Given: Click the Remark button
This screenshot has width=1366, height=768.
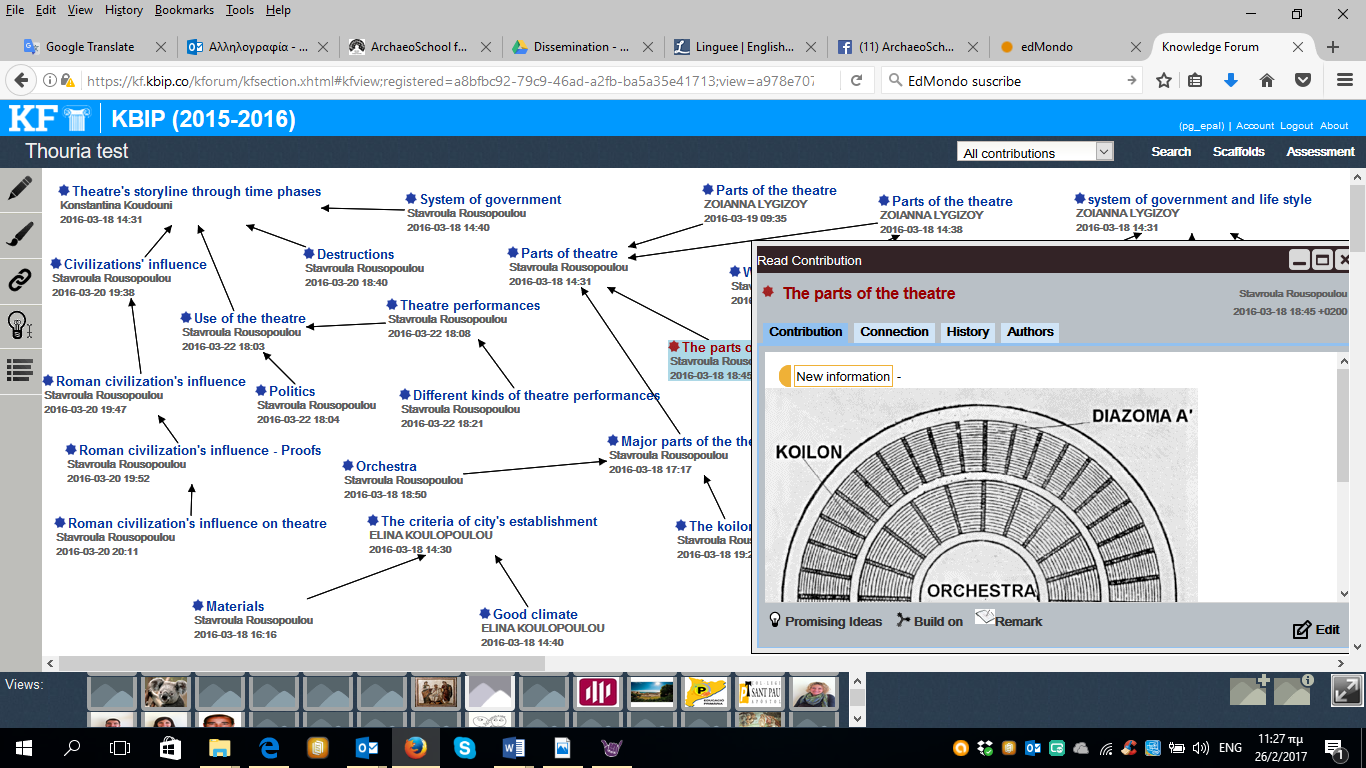Looking at the screenshot, I should click(x=1009, y=620).
